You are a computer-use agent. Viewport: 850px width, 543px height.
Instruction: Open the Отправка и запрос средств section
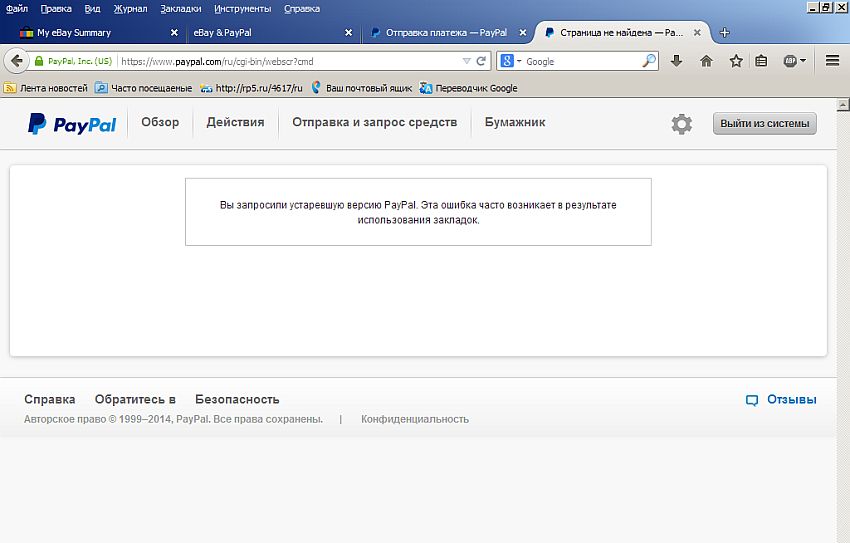coord(374,122)
